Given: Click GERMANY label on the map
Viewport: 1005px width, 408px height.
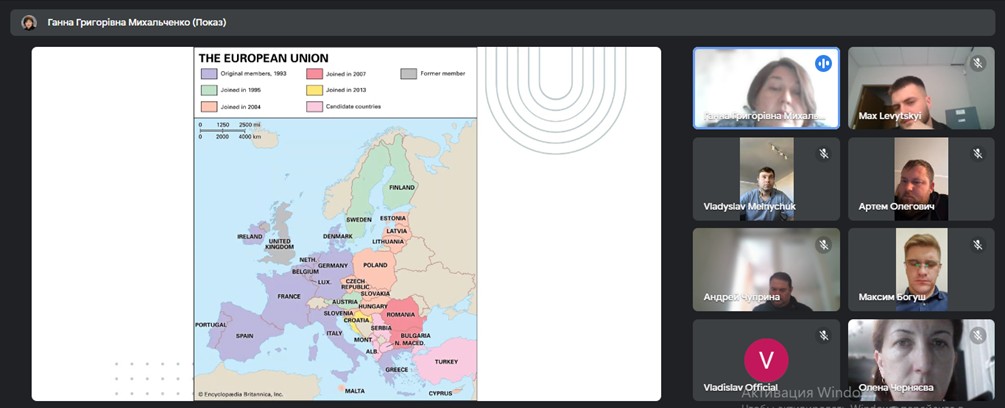Looking at the screenshot, I should coord(333,266).
